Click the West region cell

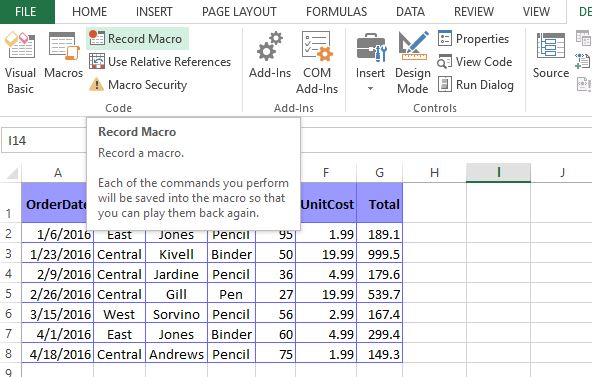tap(119, 314)
